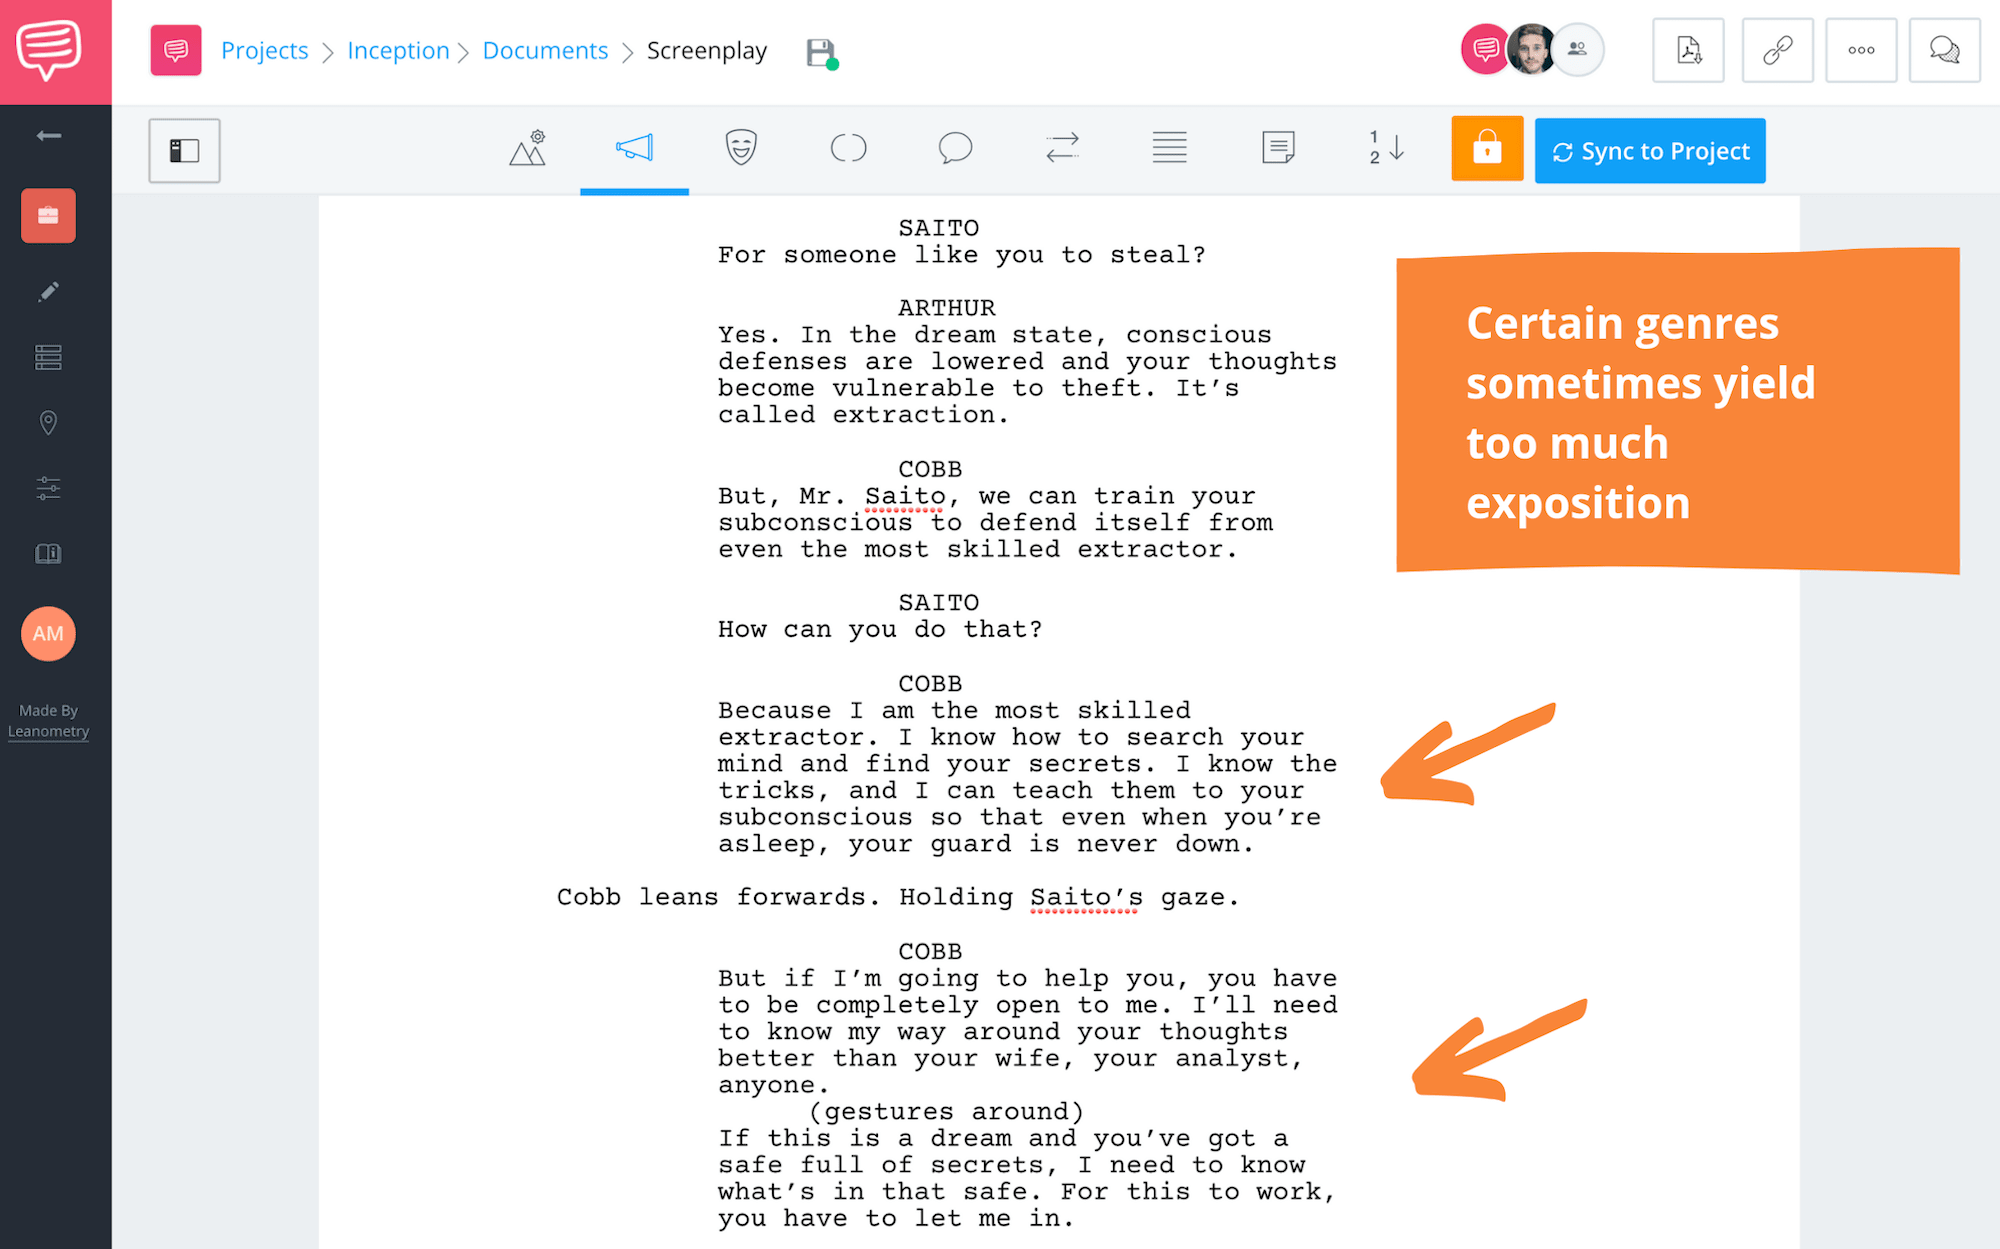Open the stacked rows list icon

pos(48,357)
